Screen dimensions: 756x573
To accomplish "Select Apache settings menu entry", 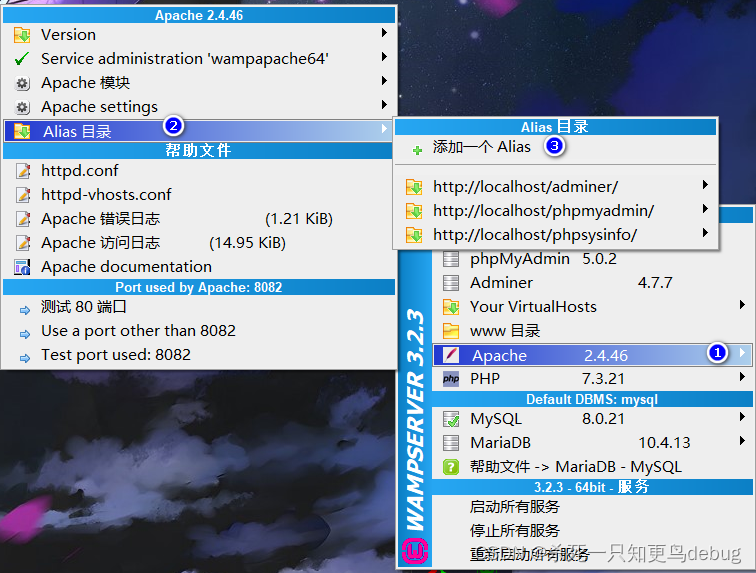I will point(199,107).
